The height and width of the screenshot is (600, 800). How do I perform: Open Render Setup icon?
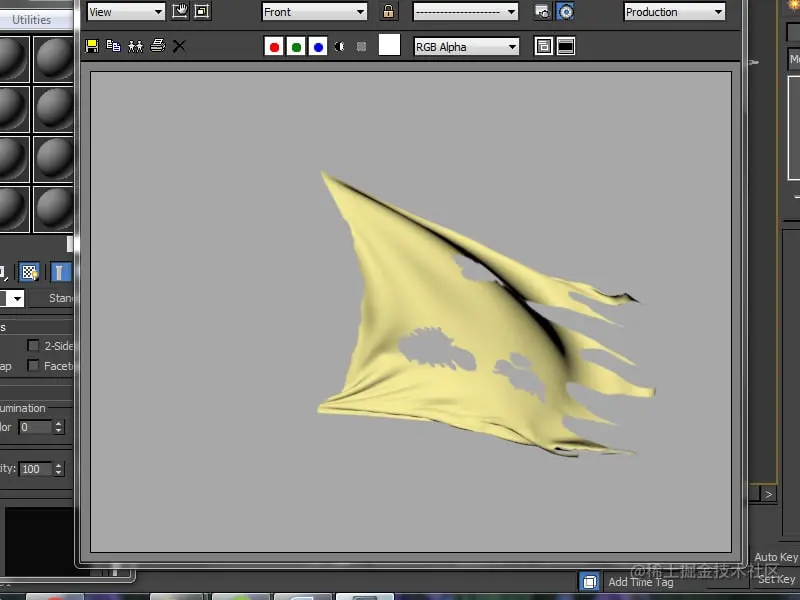click(x=542, y=11)
